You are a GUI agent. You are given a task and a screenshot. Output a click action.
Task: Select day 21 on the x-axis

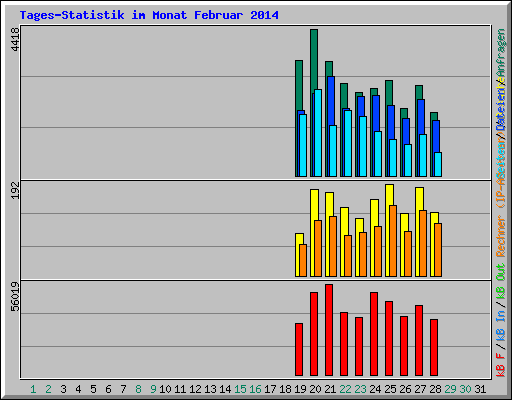330,389
